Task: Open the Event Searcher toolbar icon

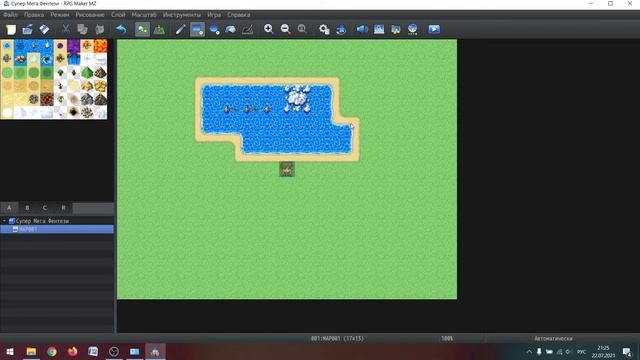Action: [x=379, y=29]
